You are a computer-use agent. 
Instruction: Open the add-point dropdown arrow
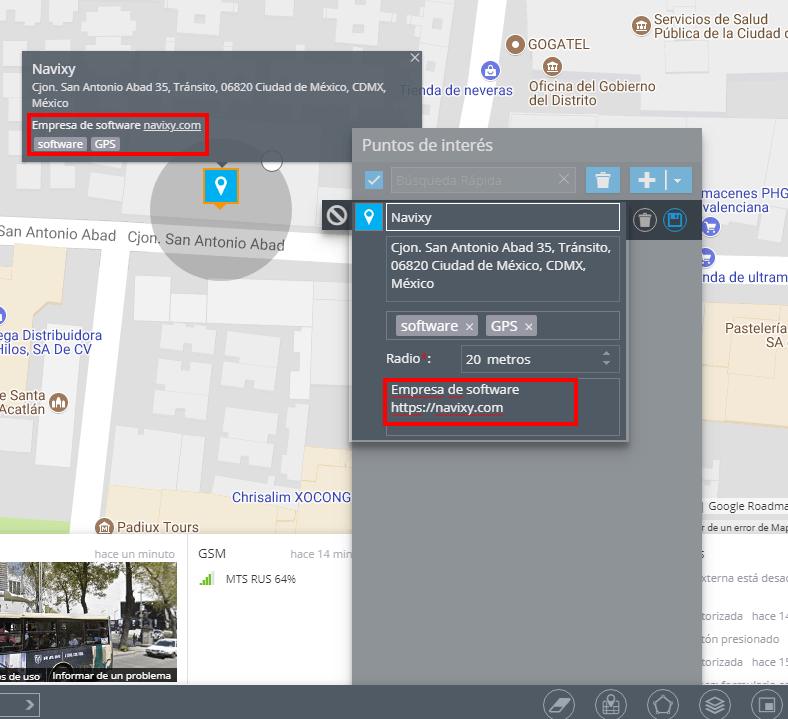tap(678, 180)
